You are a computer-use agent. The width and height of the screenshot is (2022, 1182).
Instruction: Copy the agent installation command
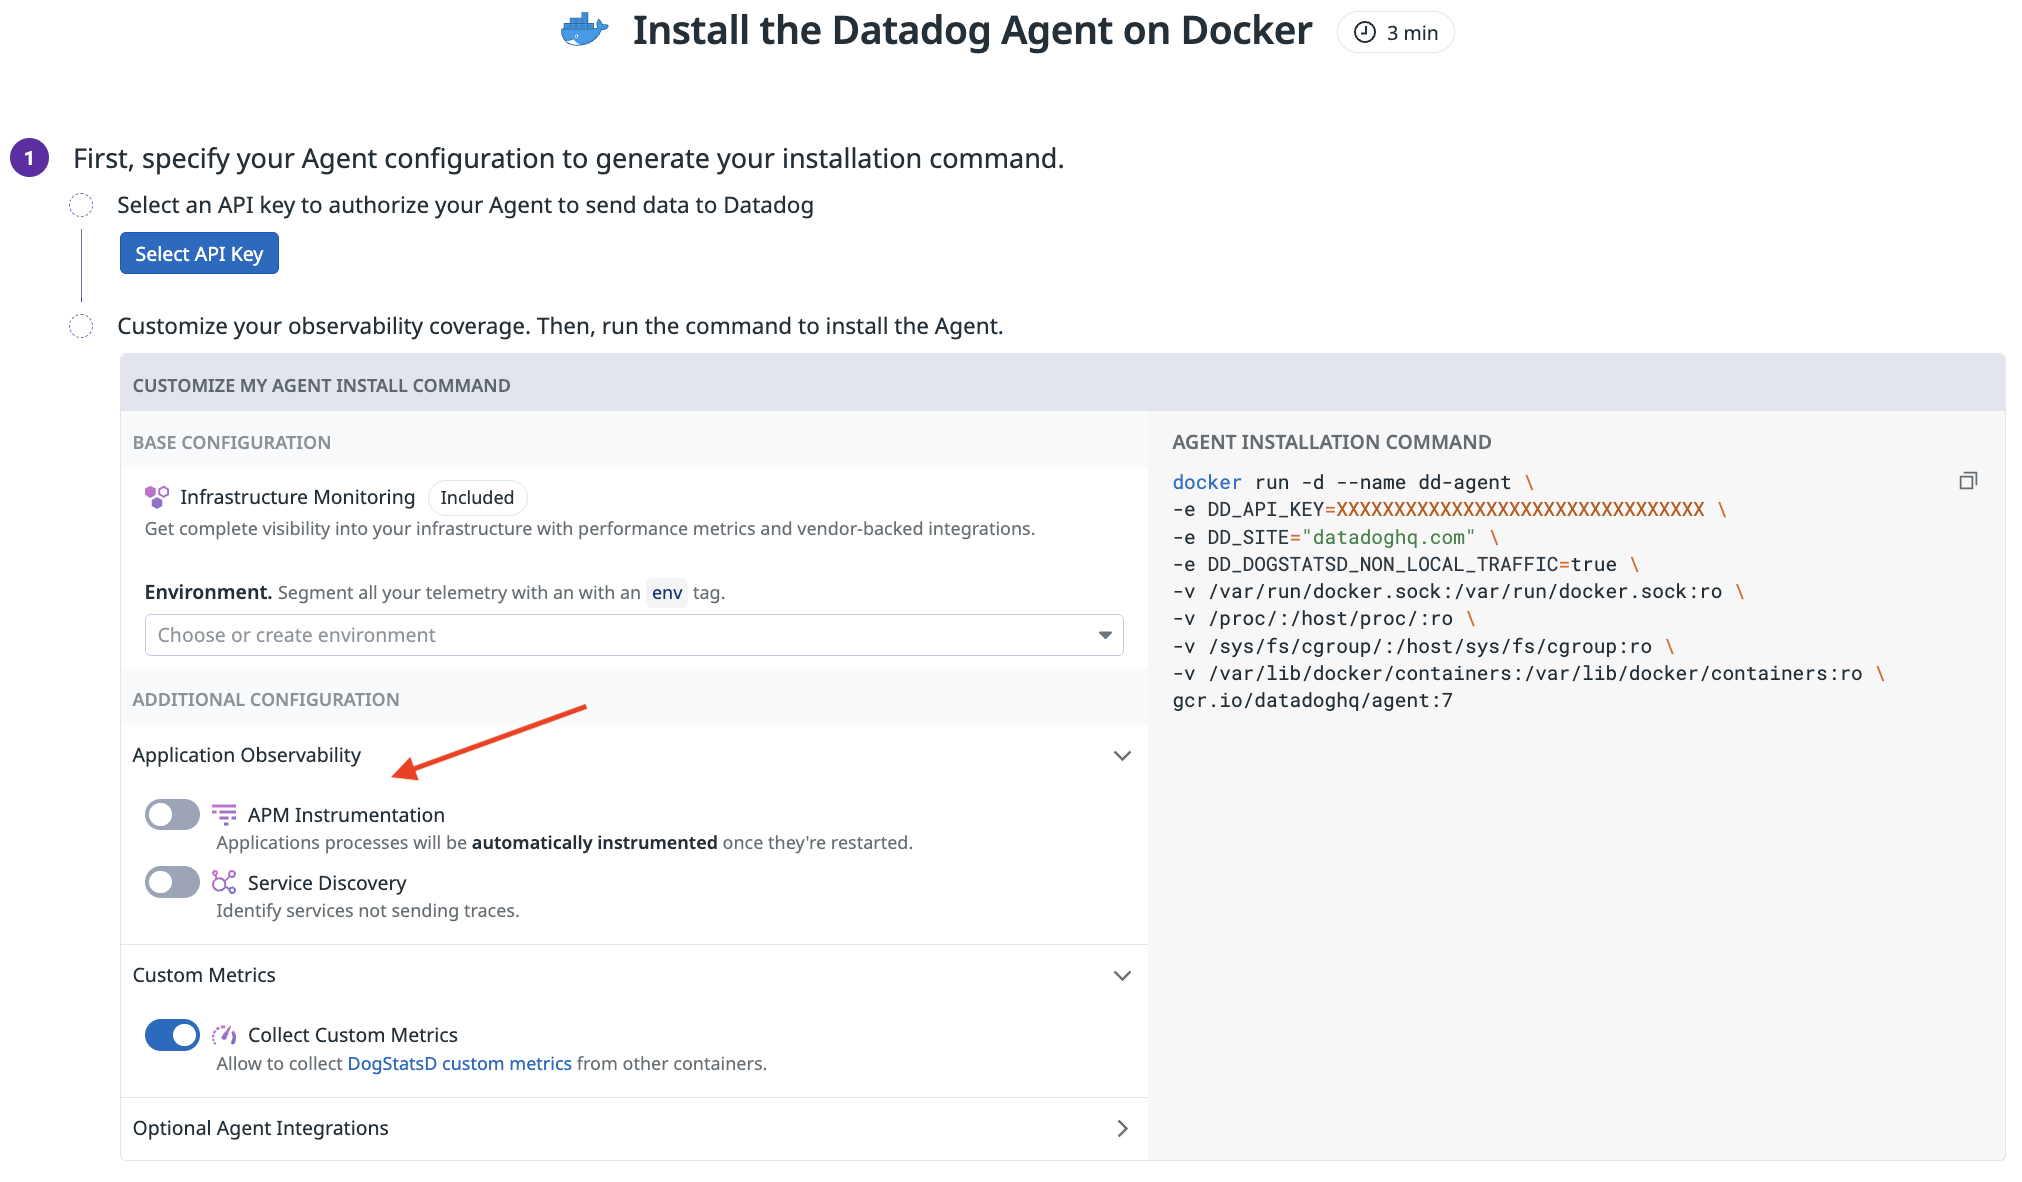coord(1967,481)
